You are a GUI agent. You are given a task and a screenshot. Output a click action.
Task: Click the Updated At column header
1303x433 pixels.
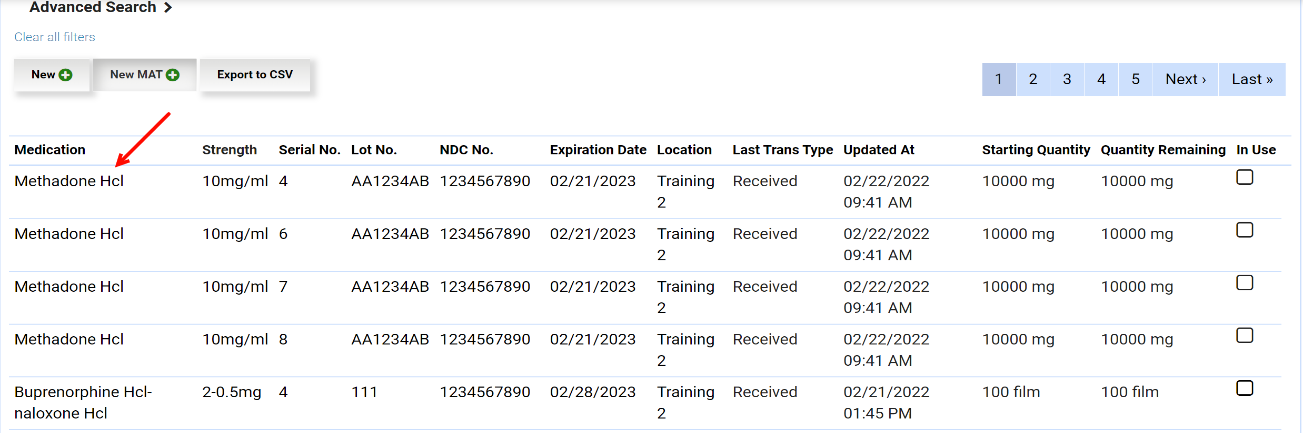pyautogui.click(x=878, y=150)
